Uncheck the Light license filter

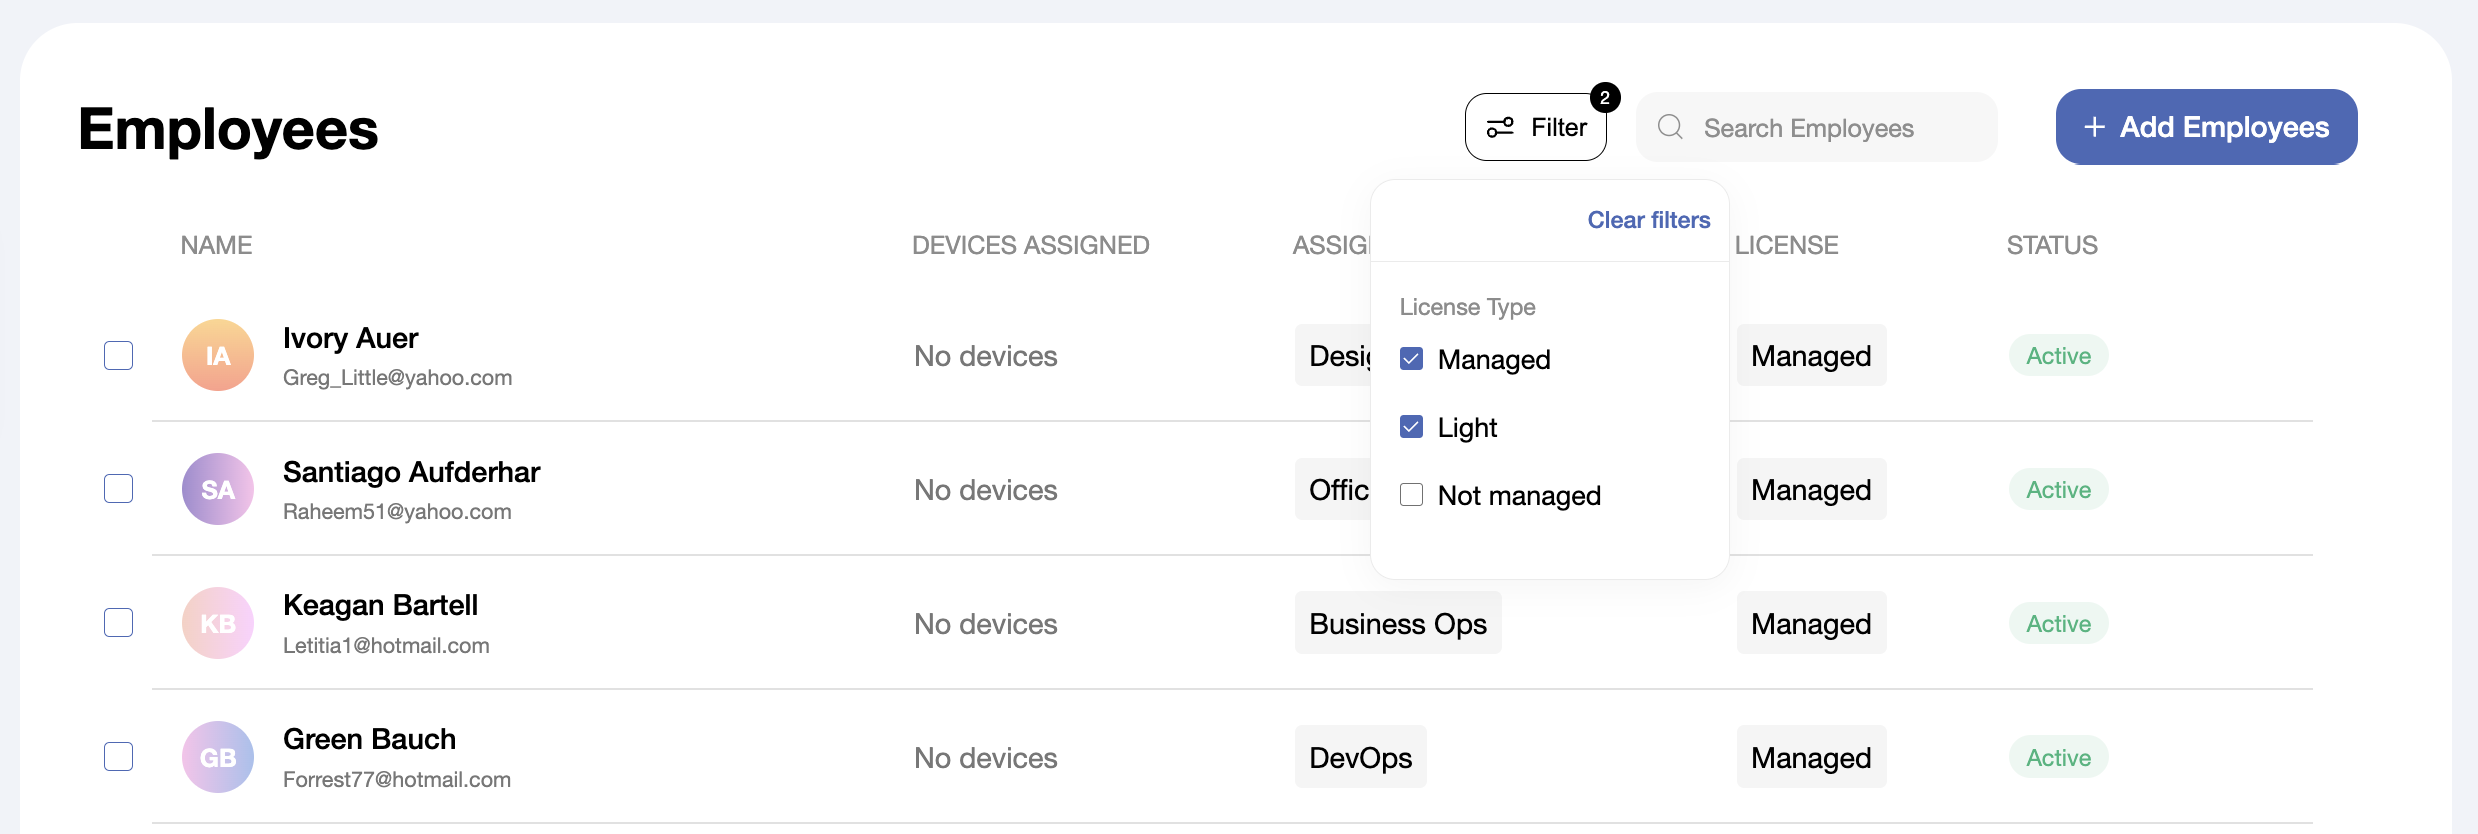tap(1411, 427)
